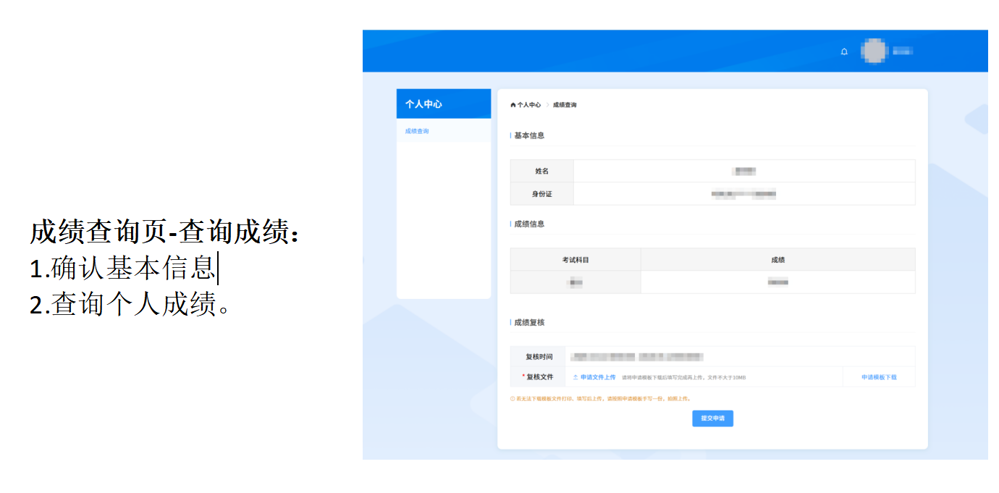Click the home icon in the breadcrumb

(513, 105)
